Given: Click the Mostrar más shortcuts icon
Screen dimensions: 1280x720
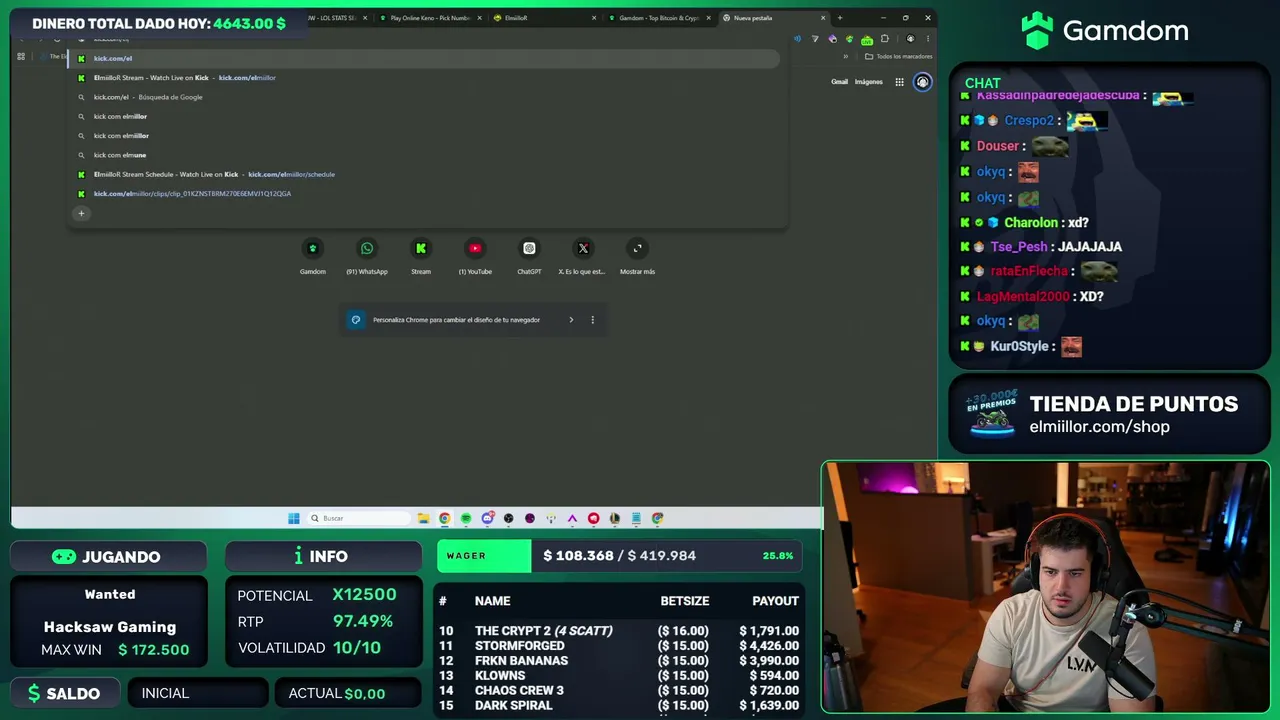Looking at the screenshot, I should 637,249.
